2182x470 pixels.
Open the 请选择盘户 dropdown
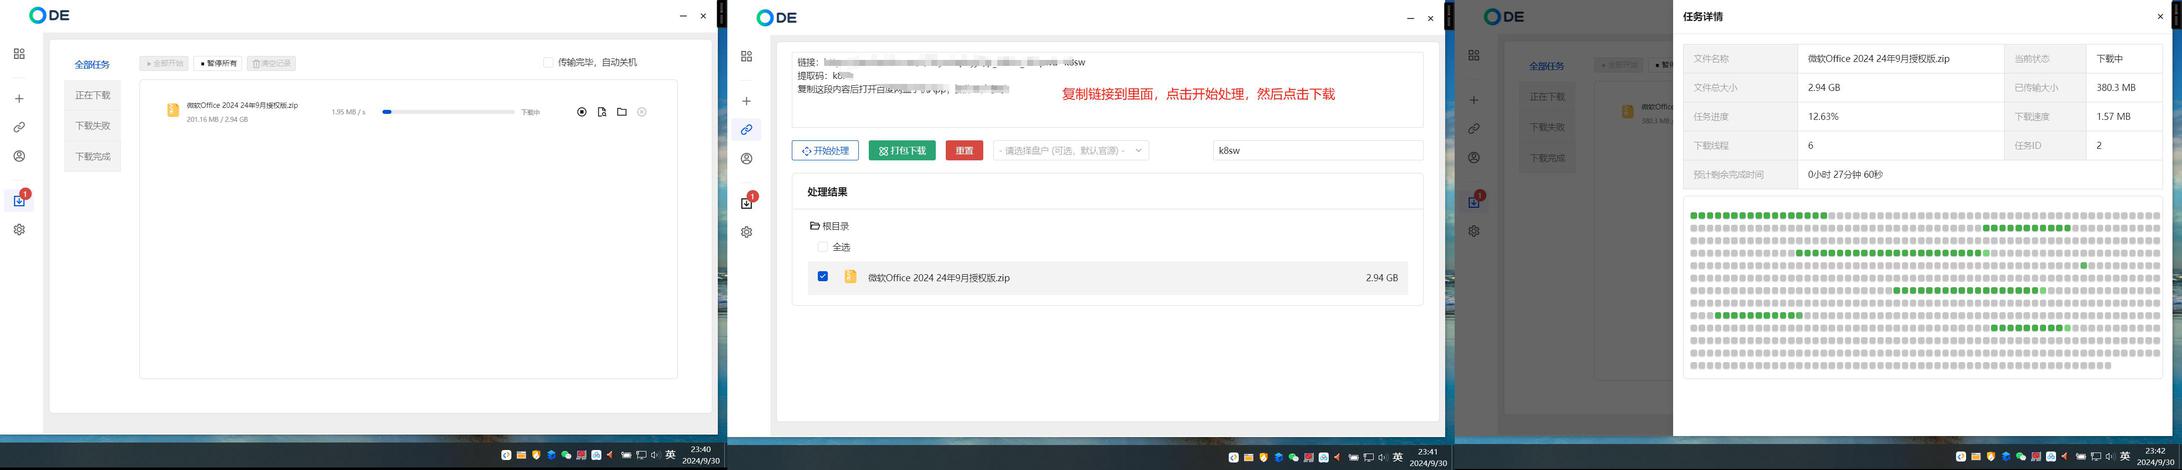1071,150
